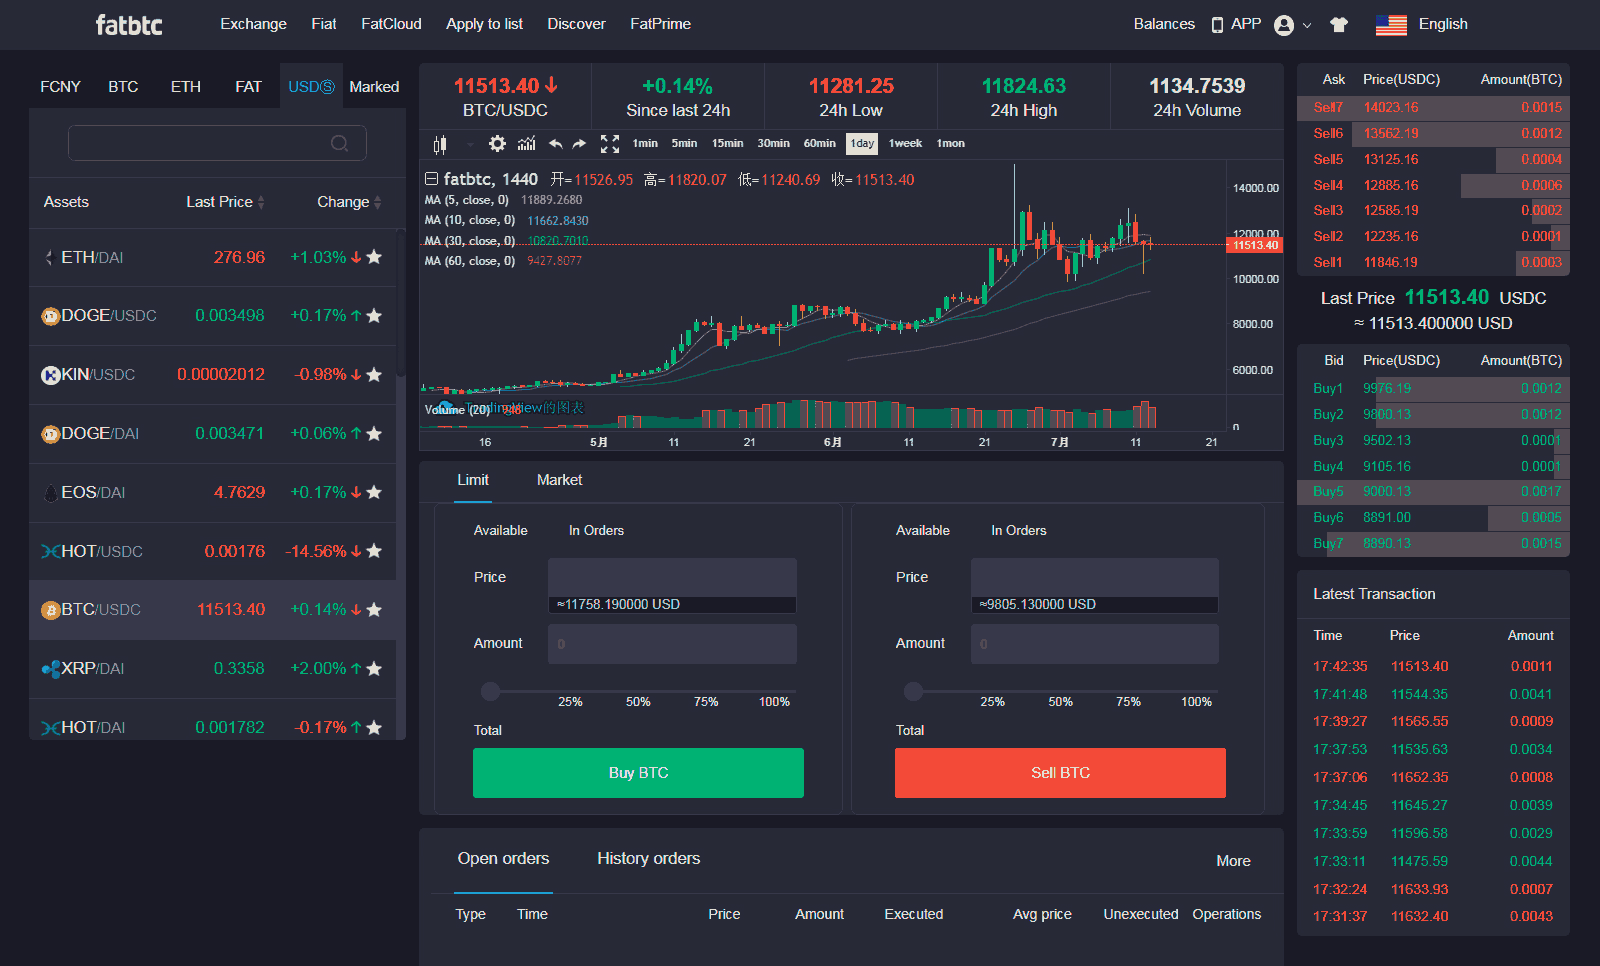This screenshot has height=966, width=1600.
Task: Open the Balances link
Action: (1164, 24)
